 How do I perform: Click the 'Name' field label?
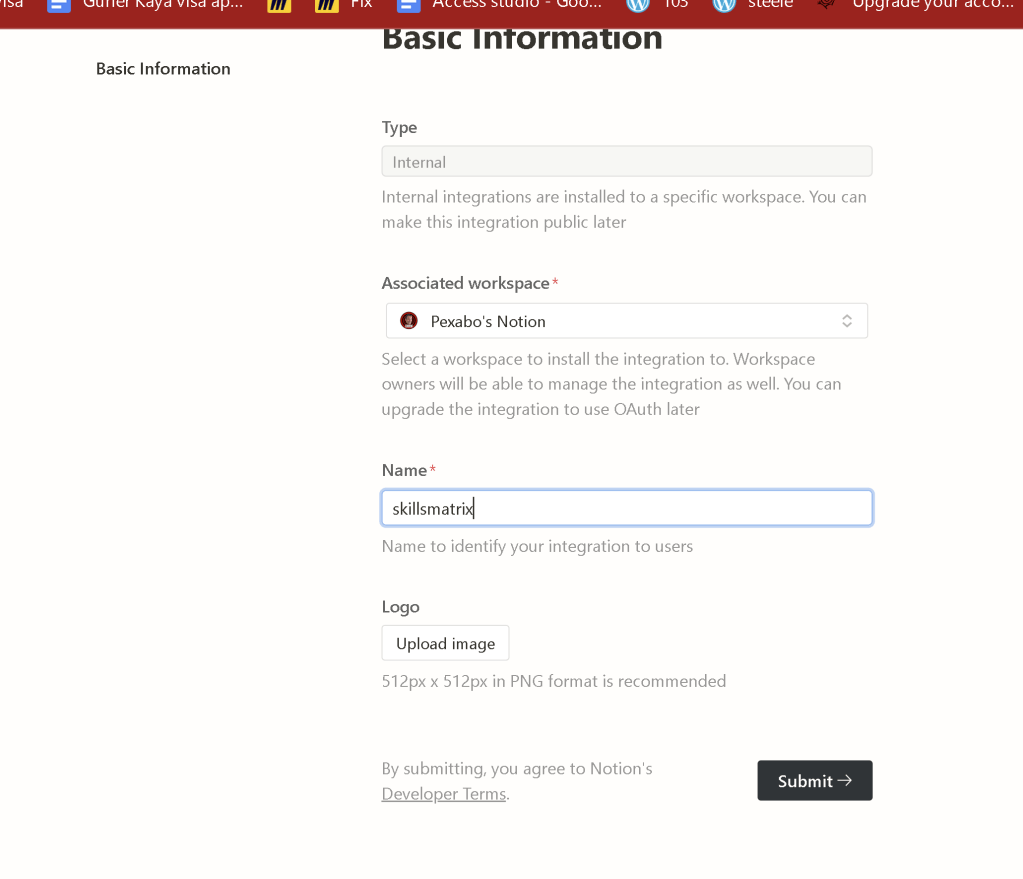pyautogui.click(x=404, y=470)
